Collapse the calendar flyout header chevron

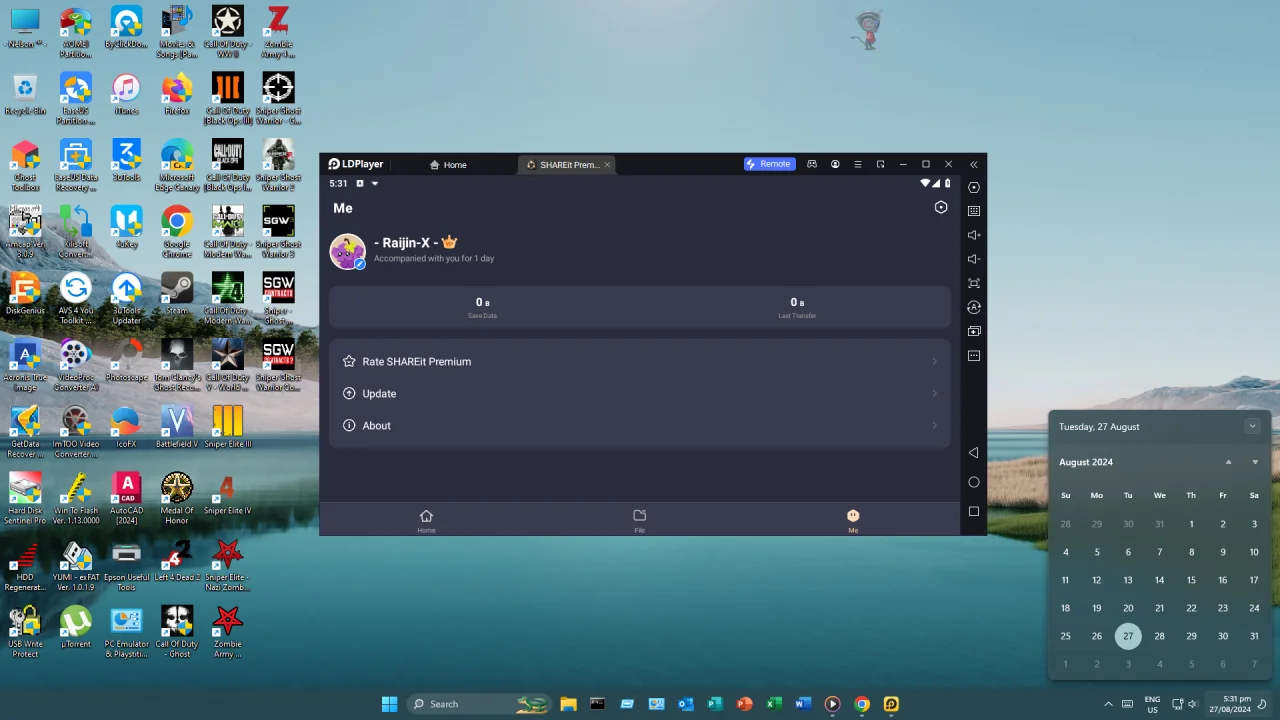(1252, 426)
